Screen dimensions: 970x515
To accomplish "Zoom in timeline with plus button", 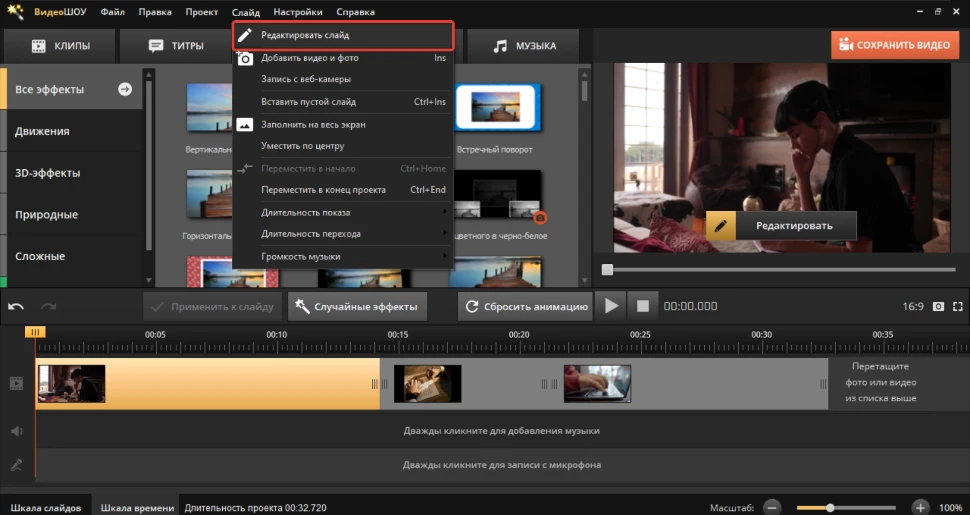I will tap(921, 508).
